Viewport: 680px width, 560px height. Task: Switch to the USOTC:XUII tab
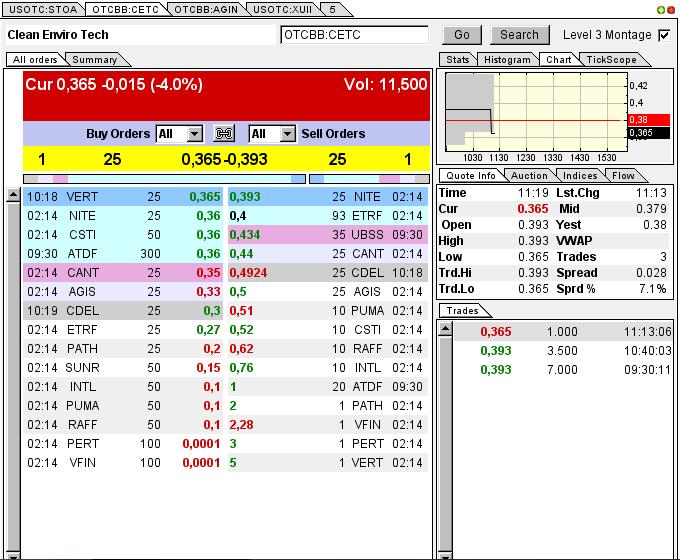tap(282, 10)
